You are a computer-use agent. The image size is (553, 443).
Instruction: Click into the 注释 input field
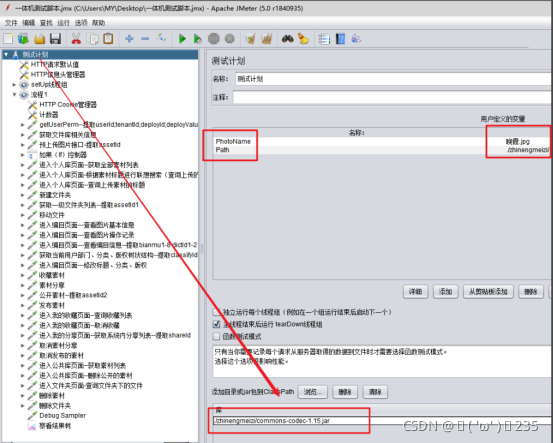click(391, 97)
